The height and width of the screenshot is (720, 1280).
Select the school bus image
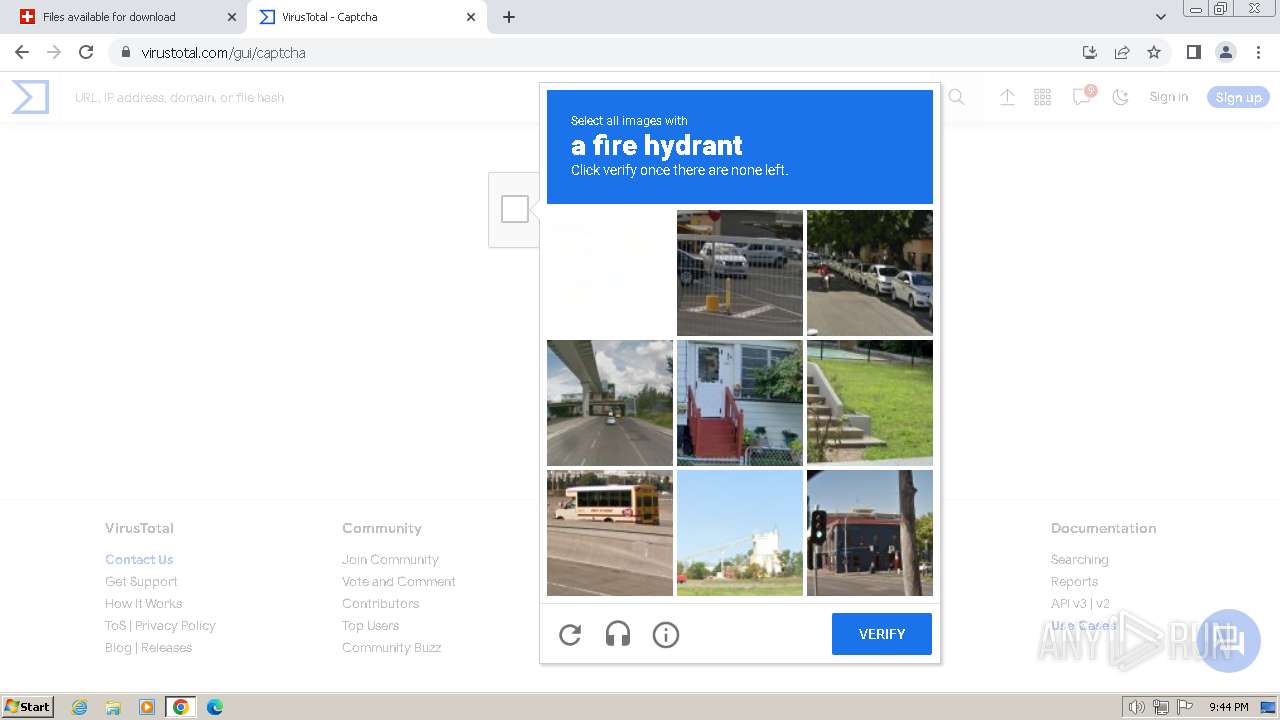(x=610, y=533)
